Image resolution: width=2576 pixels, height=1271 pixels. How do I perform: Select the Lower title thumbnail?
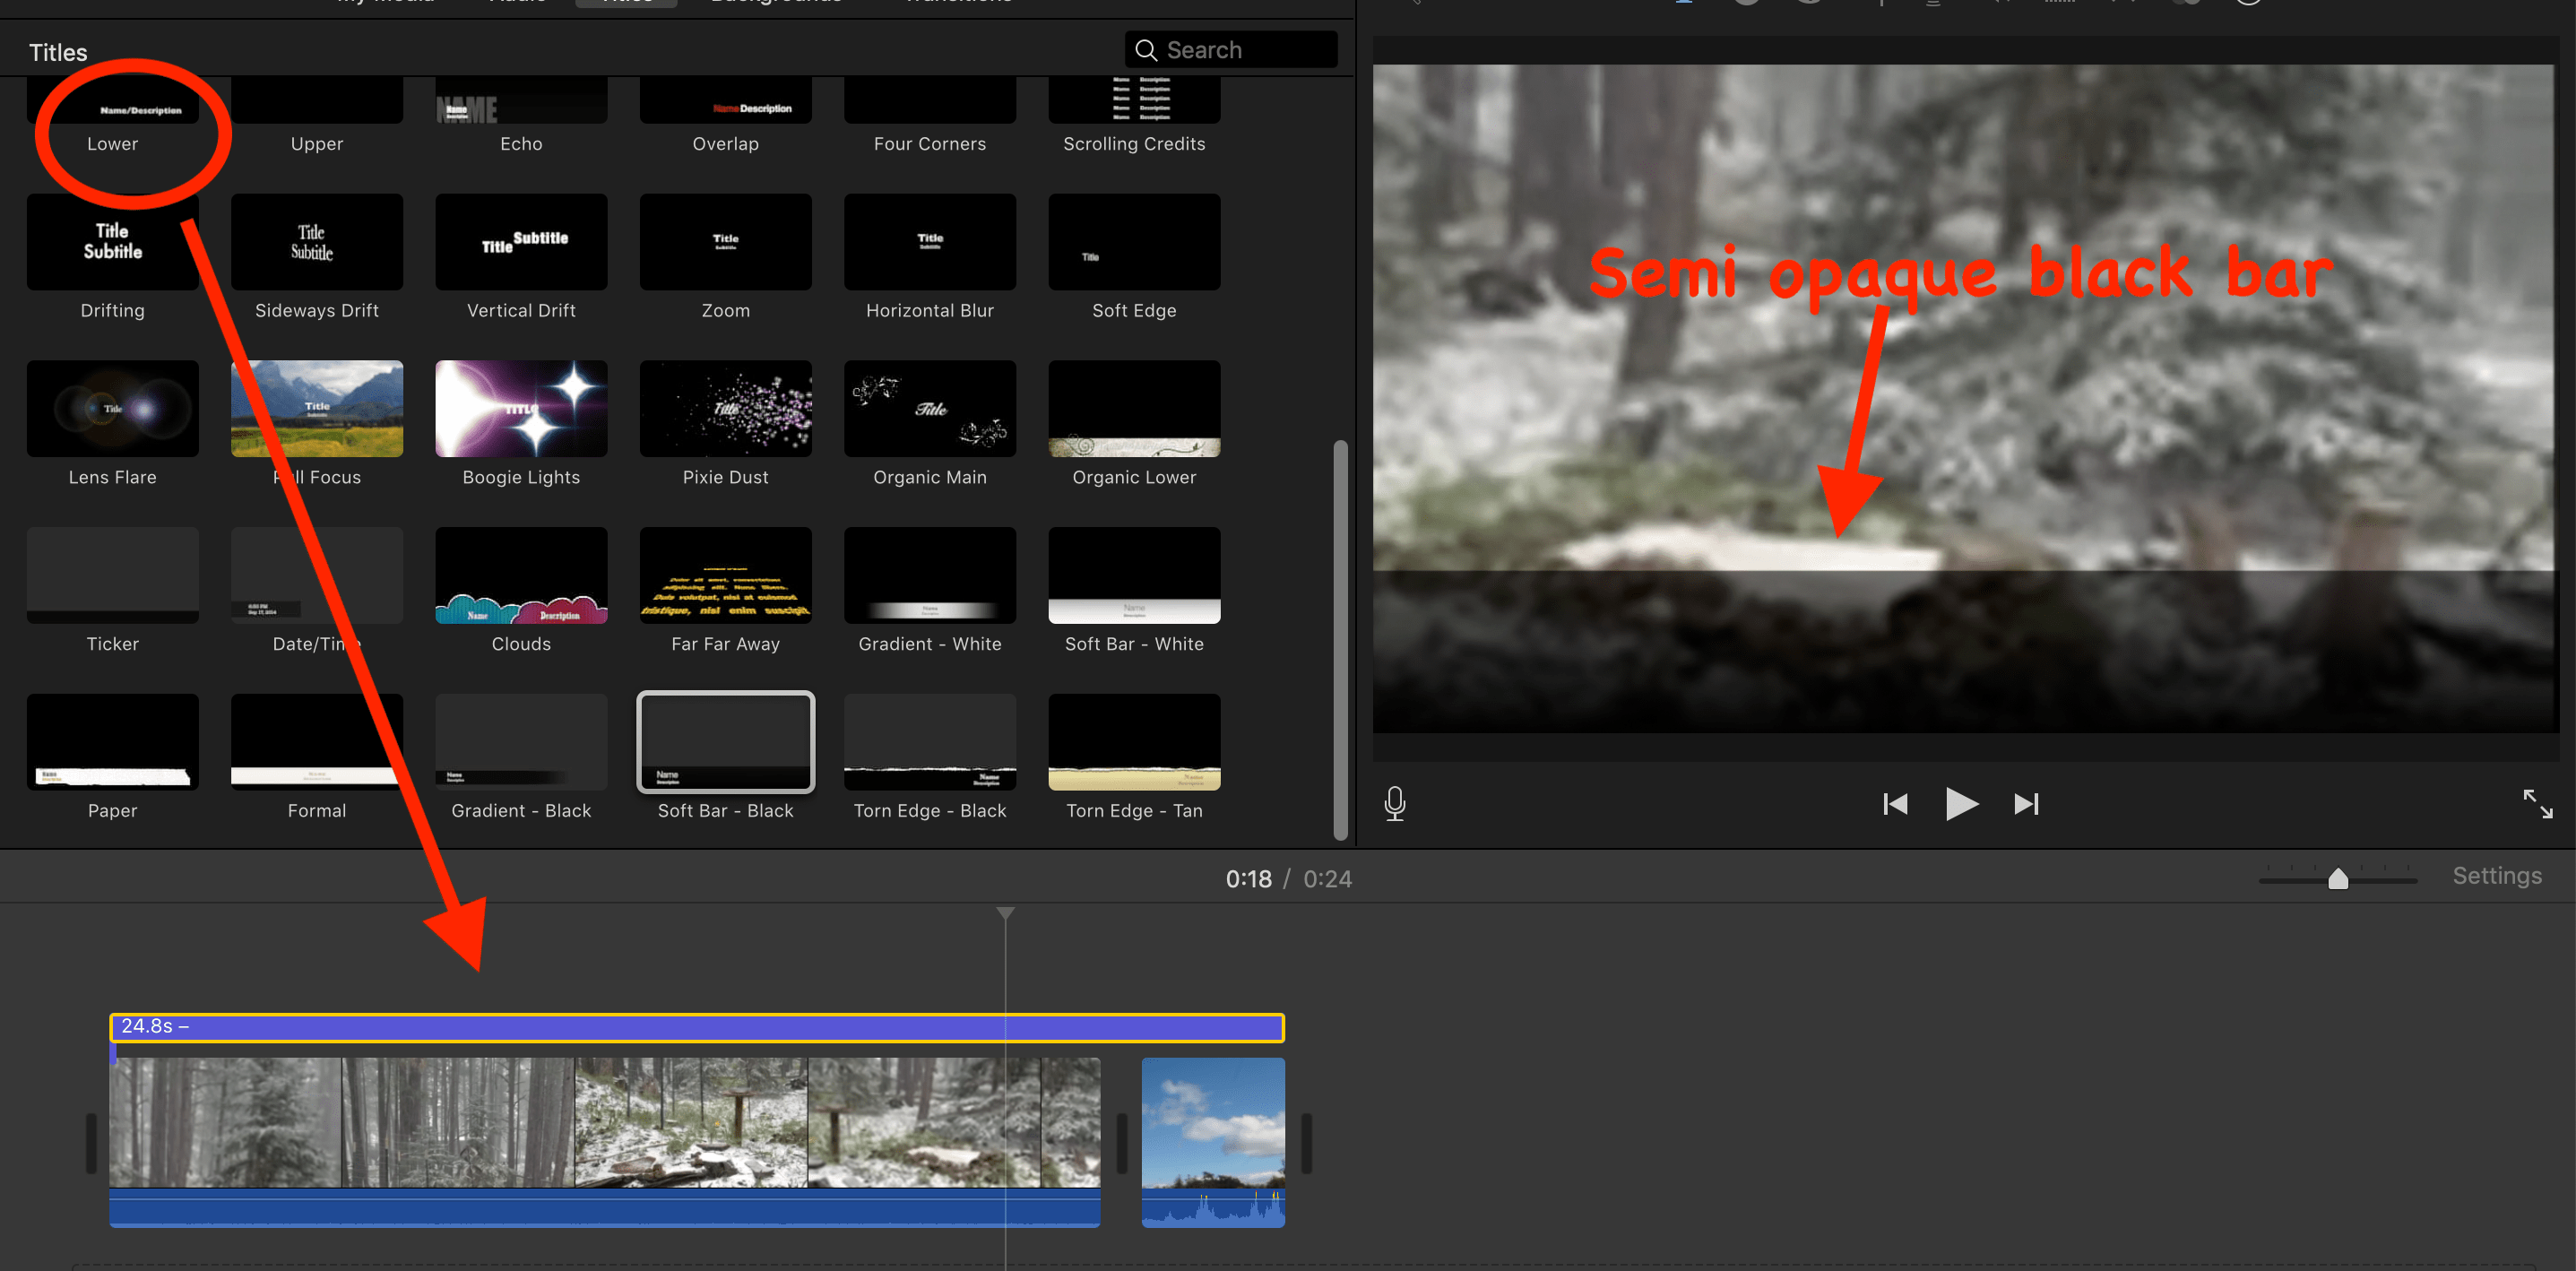pos(112,101)
